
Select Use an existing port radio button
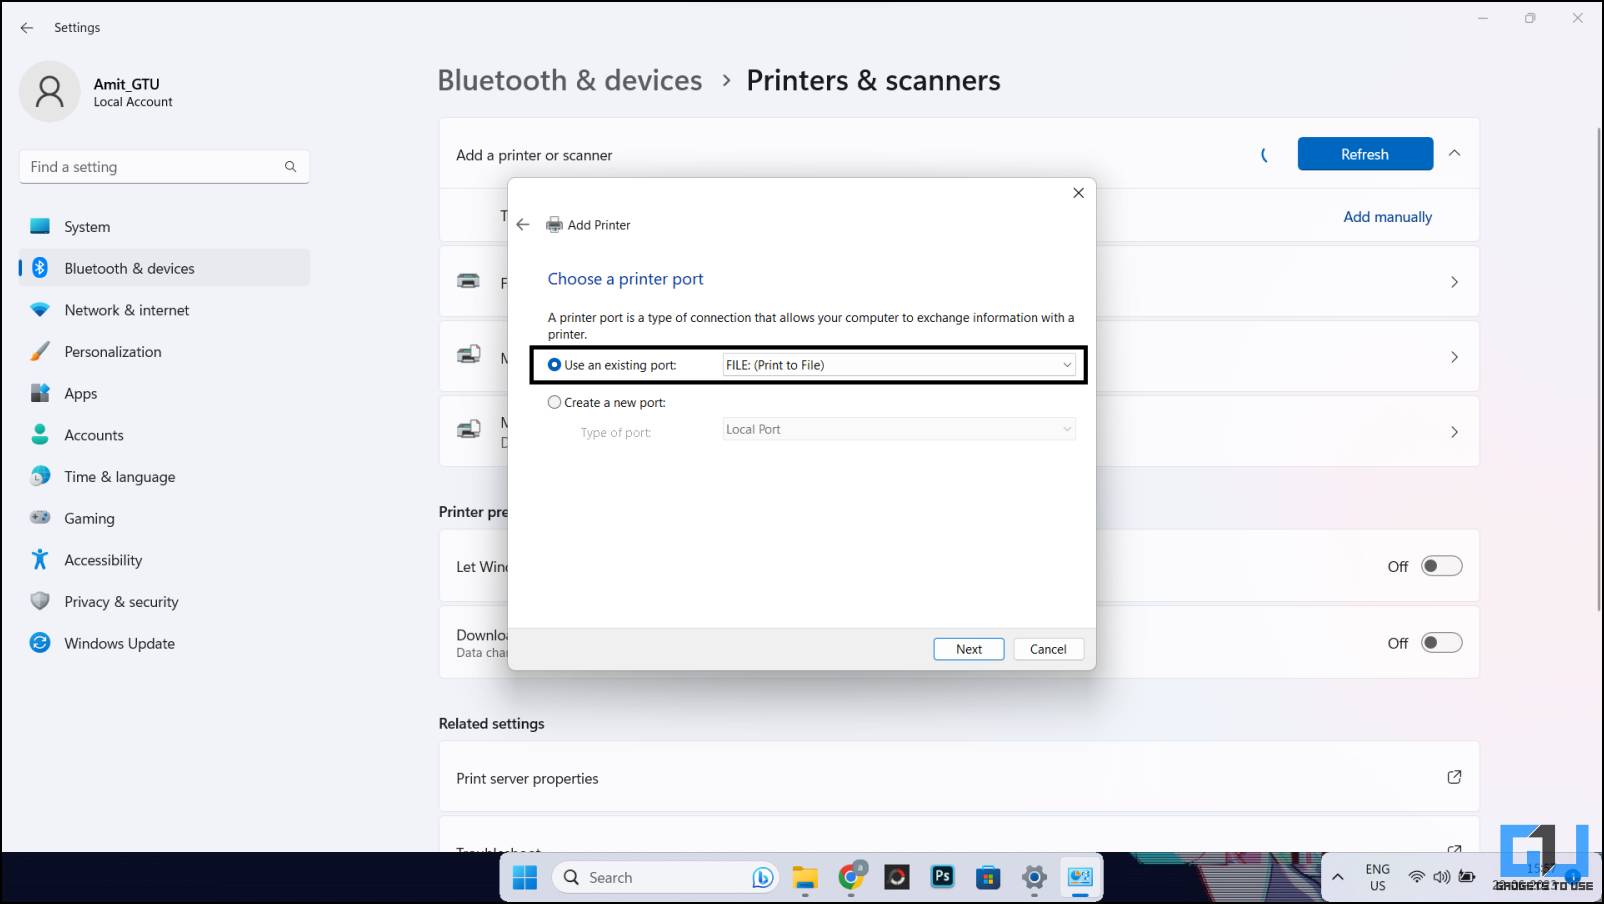[x=554, y=365]
